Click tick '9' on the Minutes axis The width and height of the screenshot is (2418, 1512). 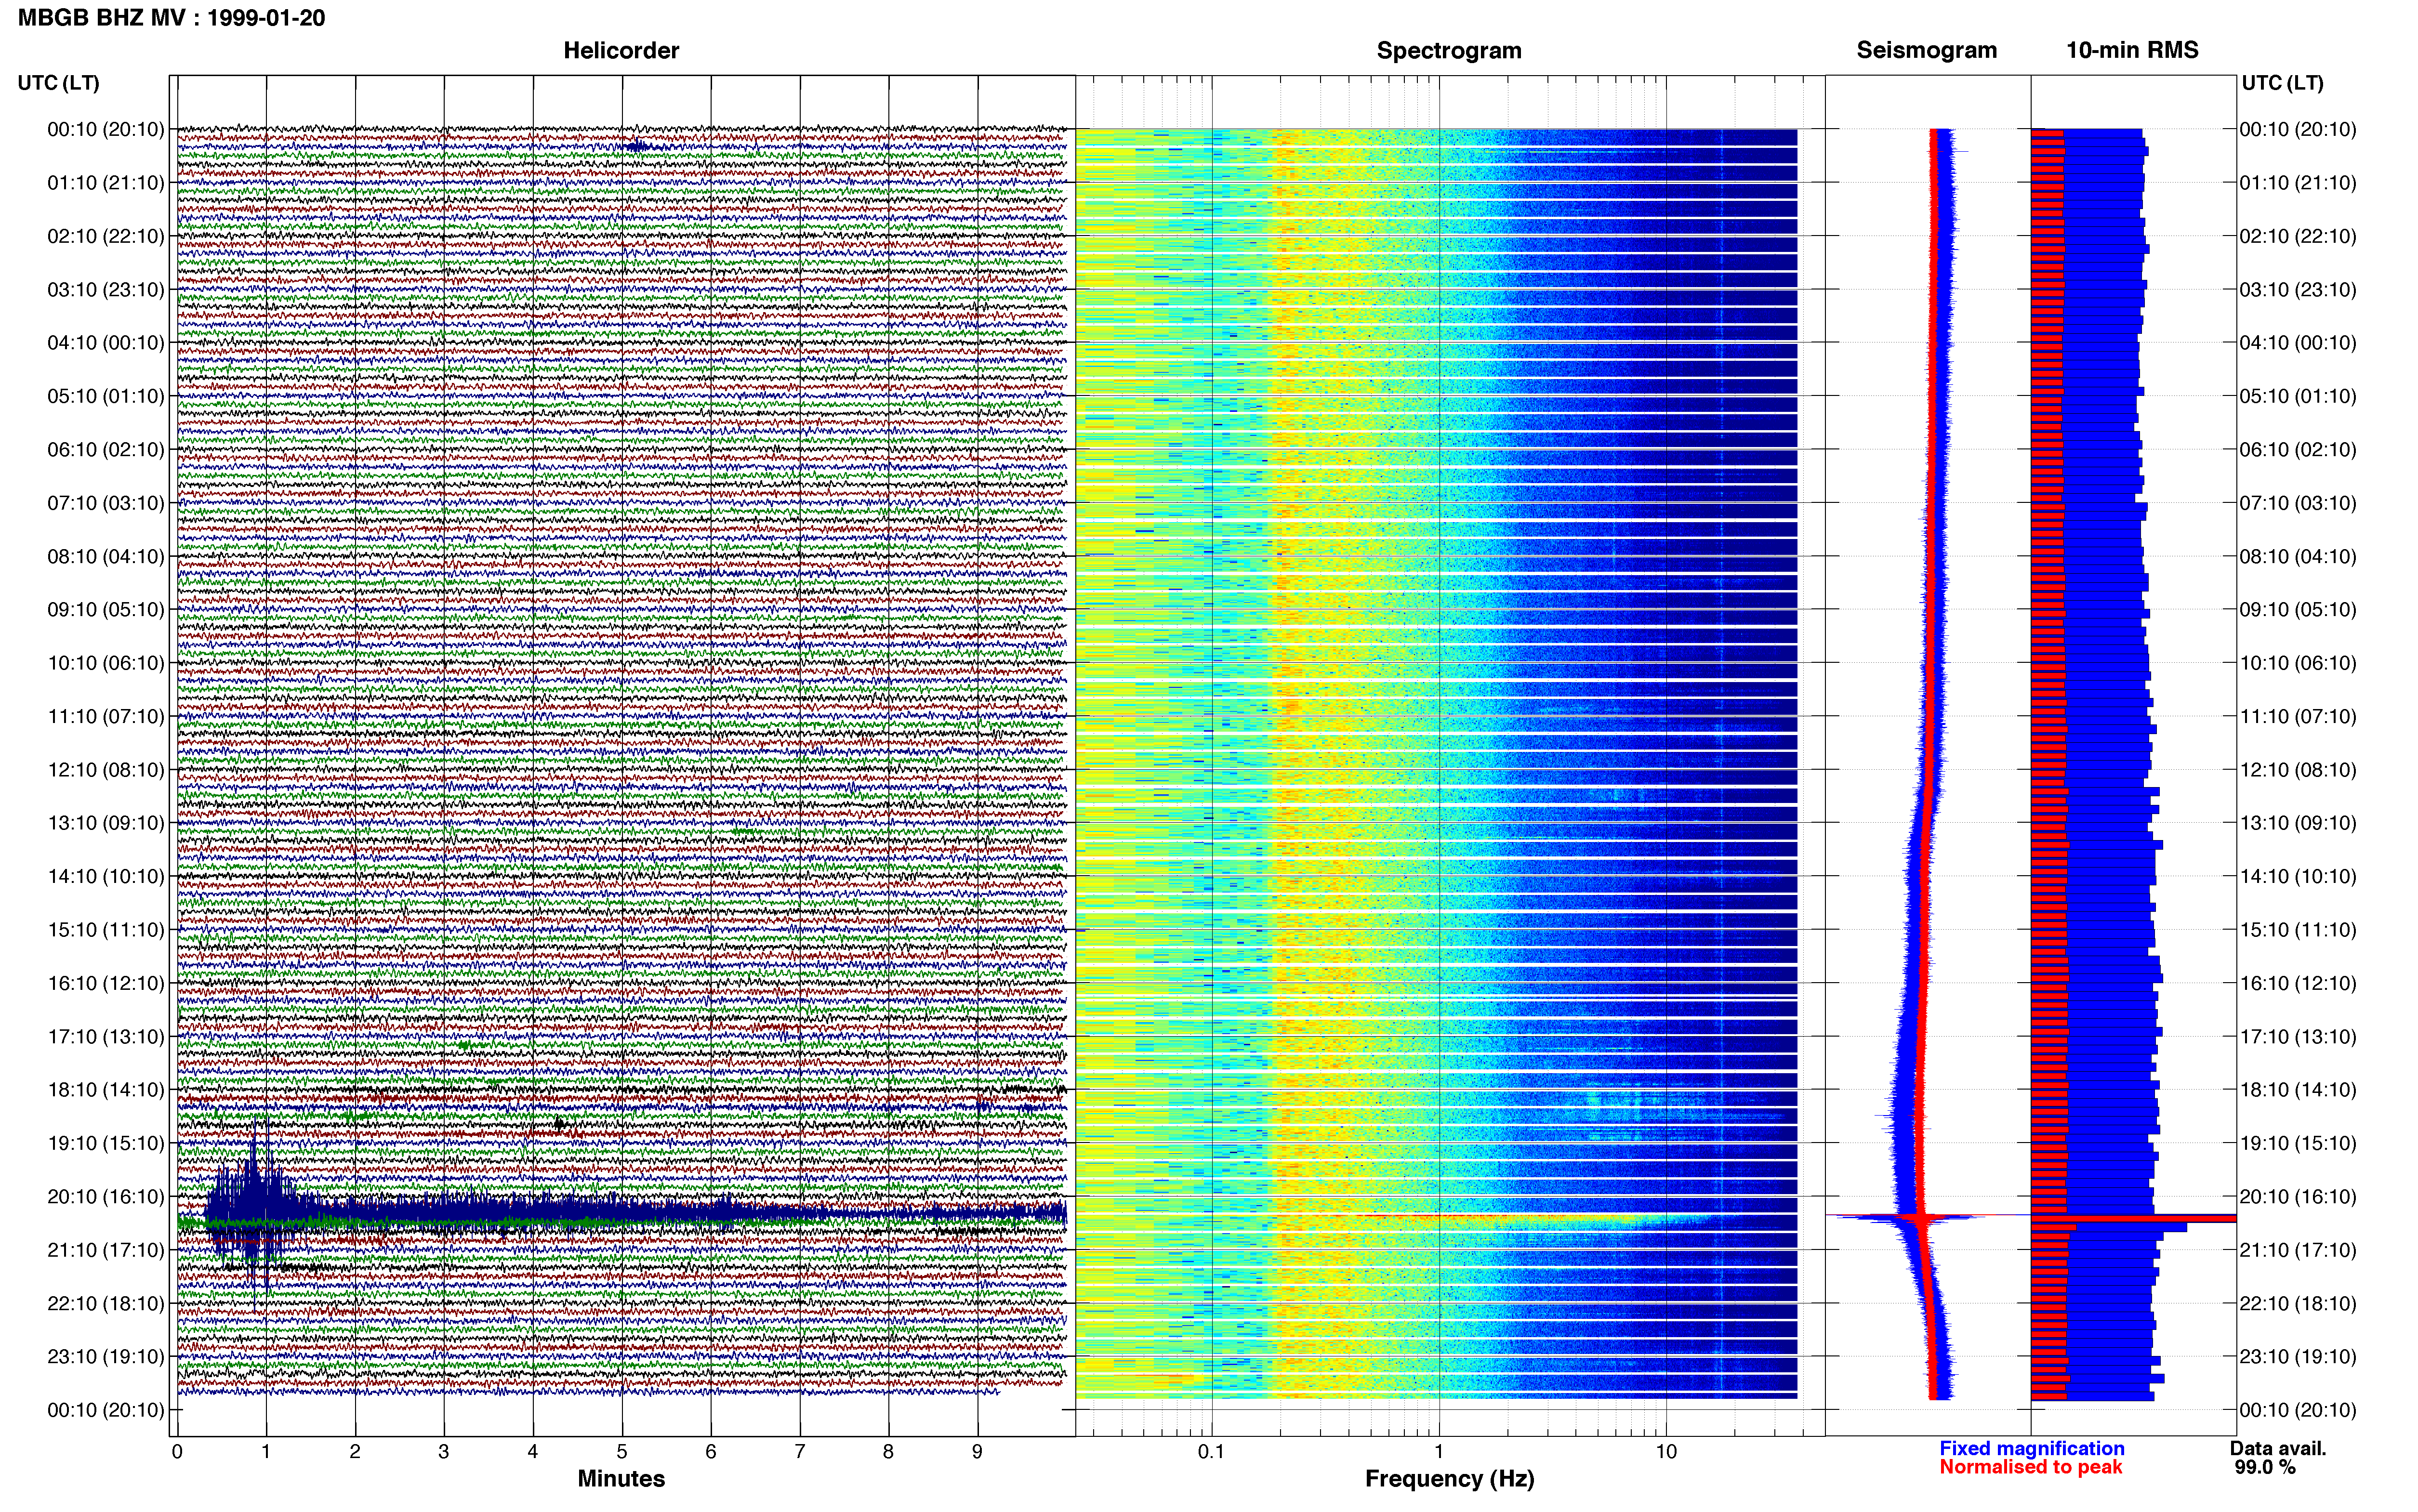[977, 1452]
